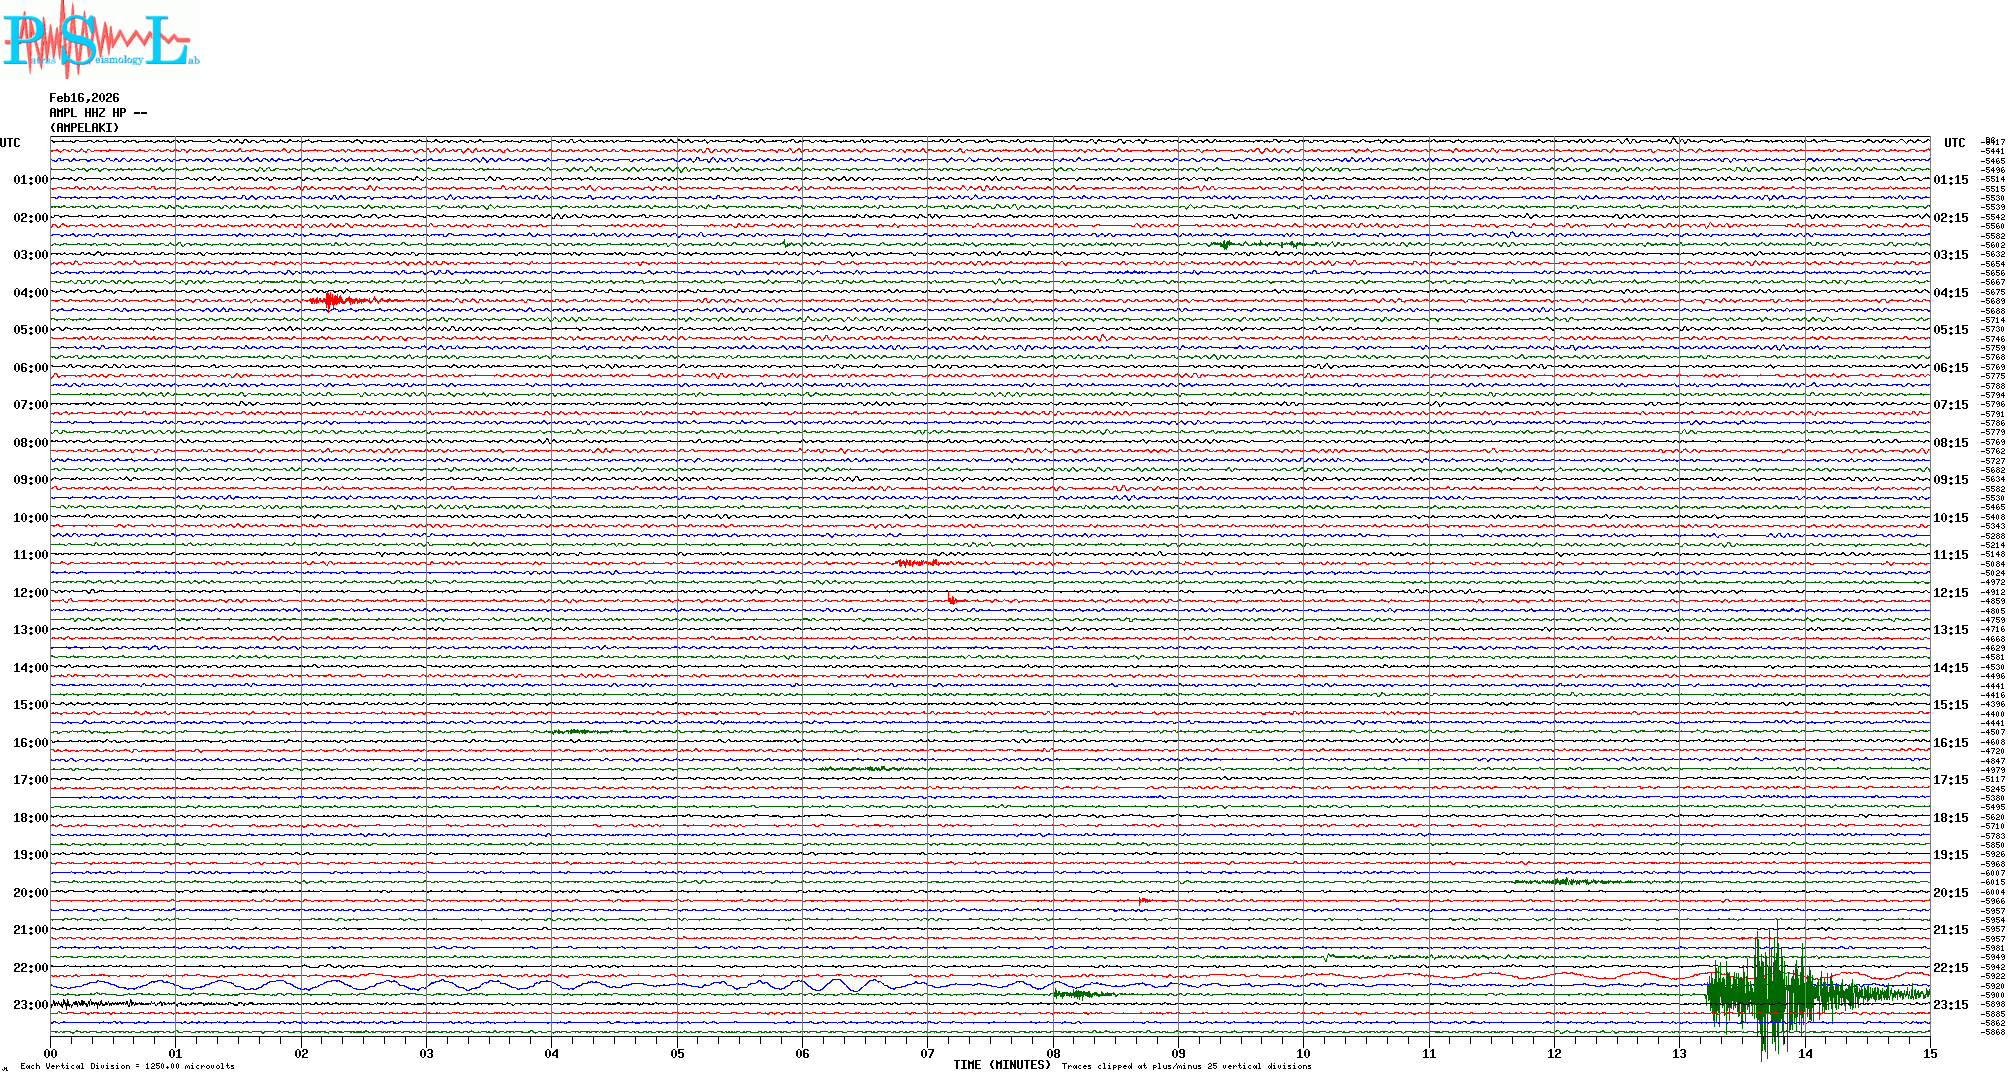Click the TIME (MINUTES) axis title

[1001, 1065]
